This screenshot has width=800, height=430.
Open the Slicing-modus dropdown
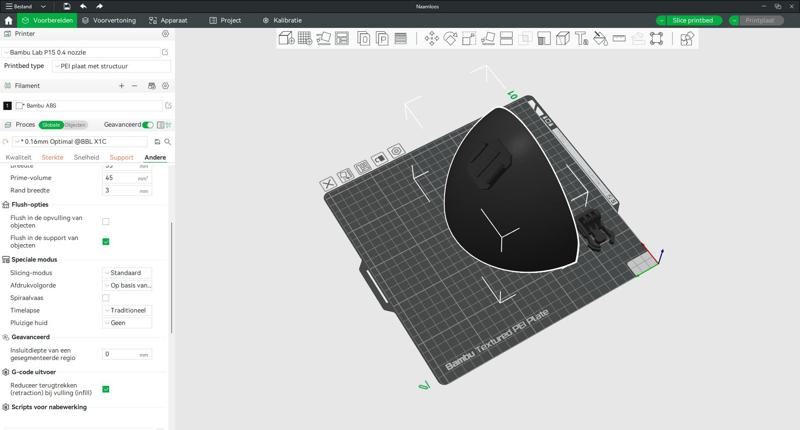127,273
